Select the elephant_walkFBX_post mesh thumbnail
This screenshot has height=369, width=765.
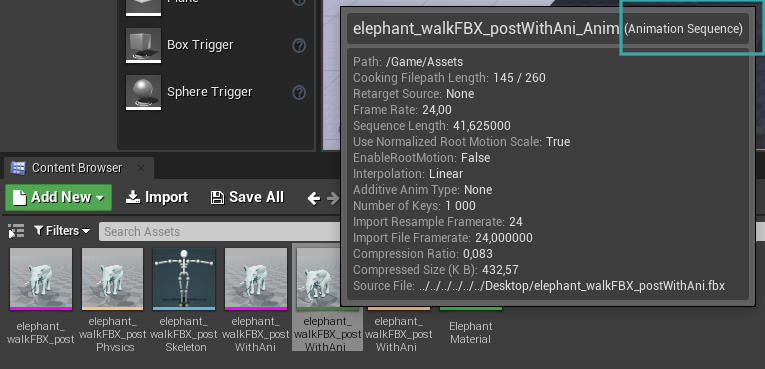coord(41,279)
